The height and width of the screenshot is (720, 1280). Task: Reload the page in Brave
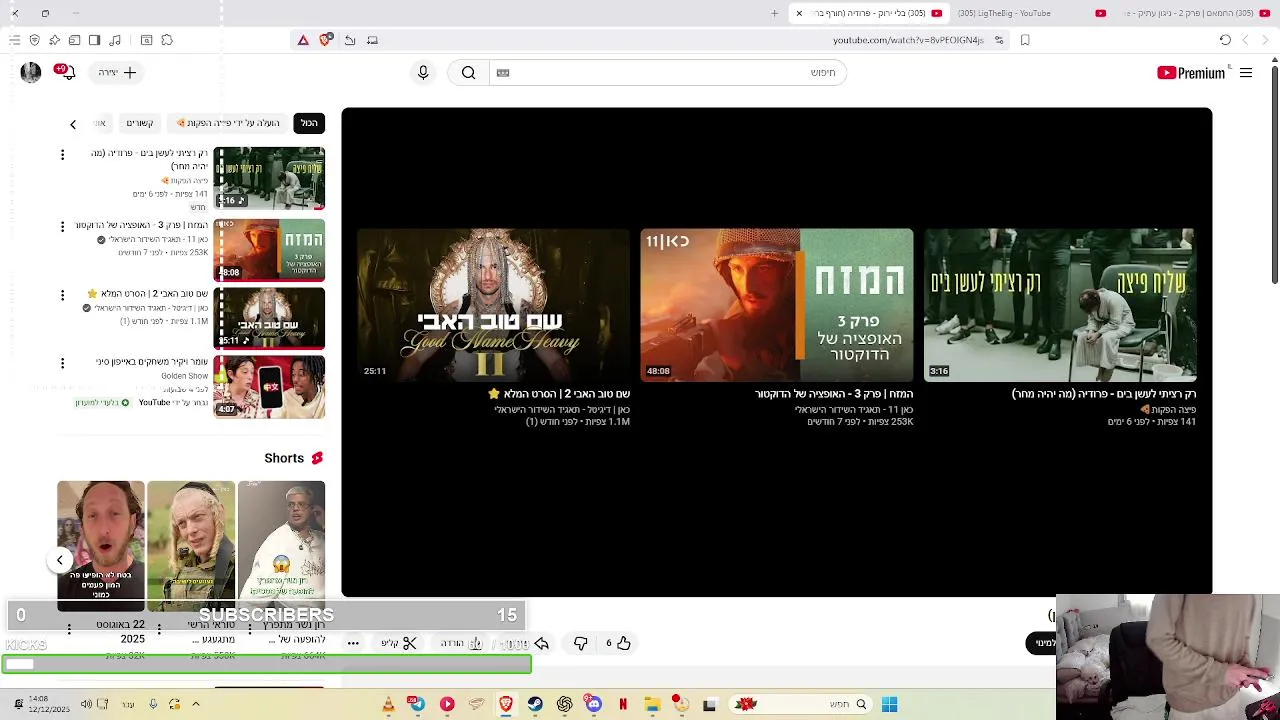pos(1225,40)
